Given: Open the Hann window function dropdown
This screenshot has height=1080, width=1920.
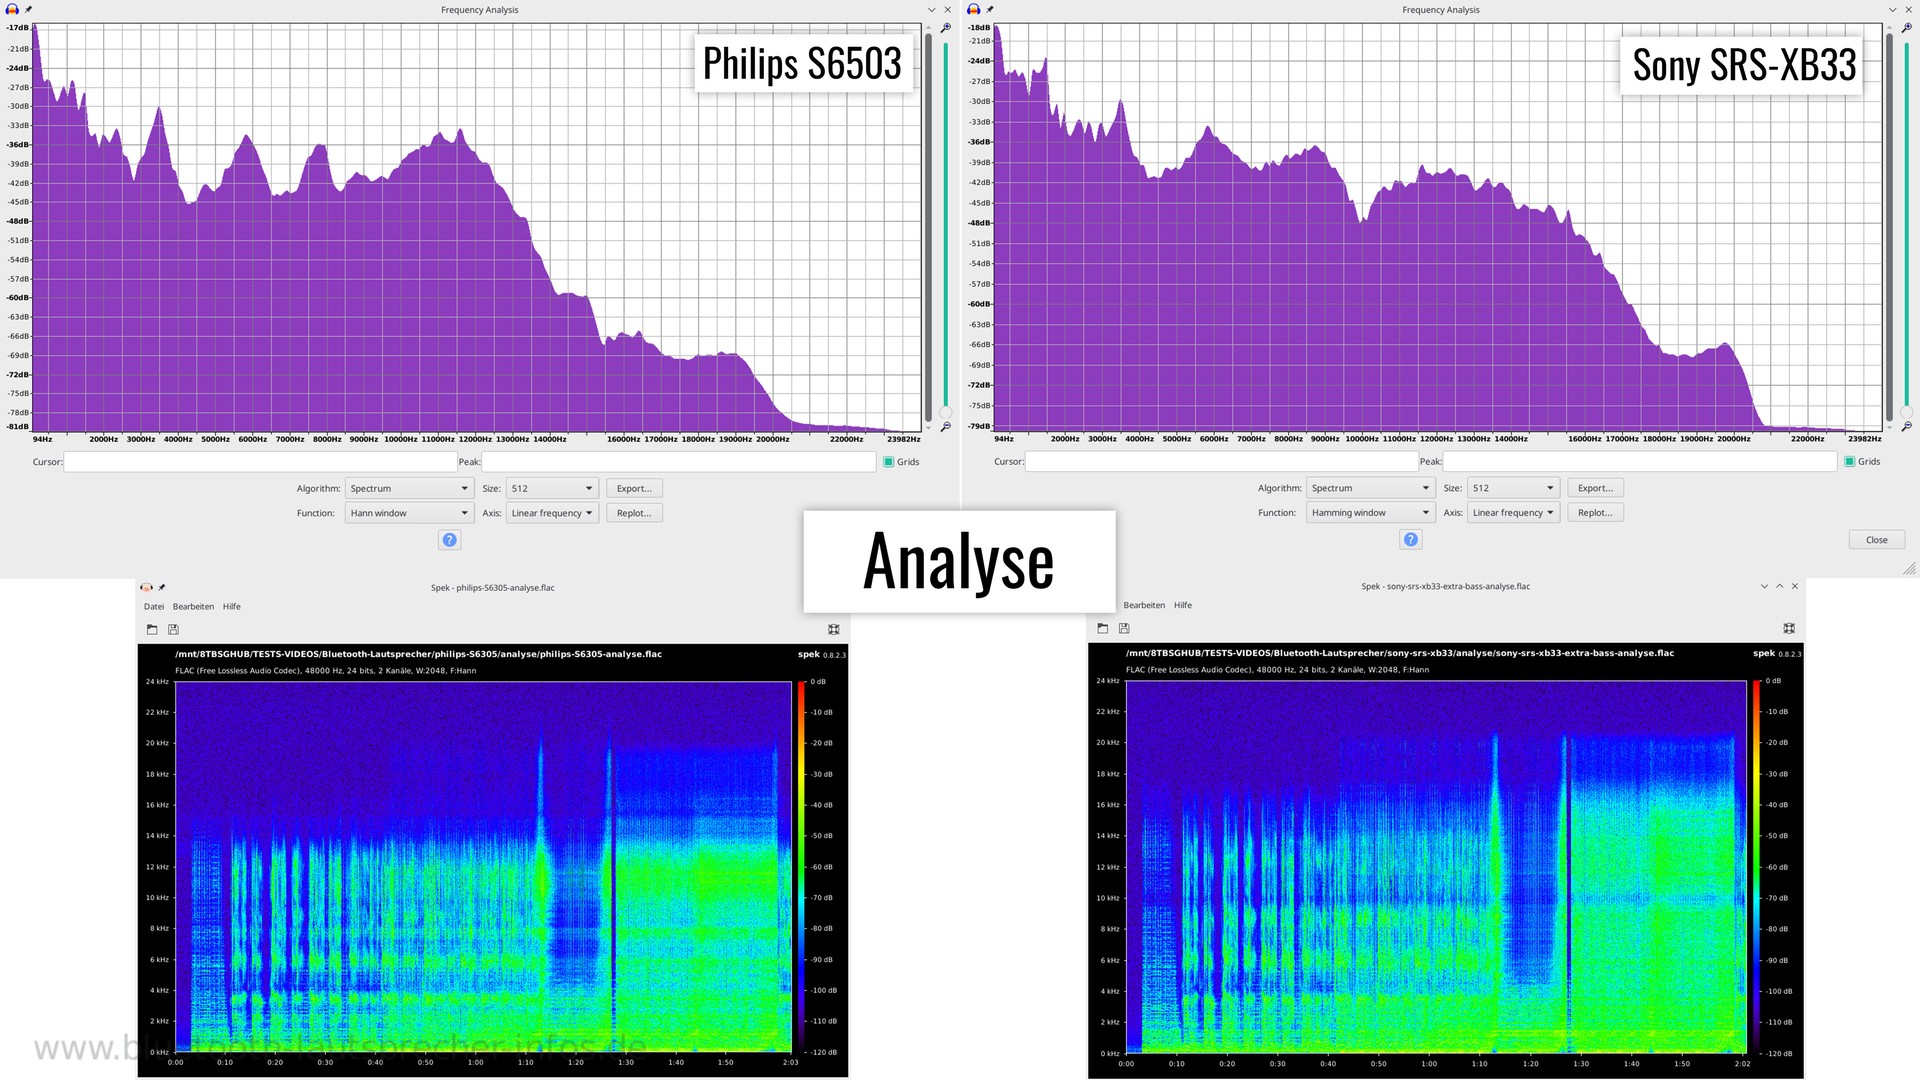Looking at the screenshot, I should [408, 513].
